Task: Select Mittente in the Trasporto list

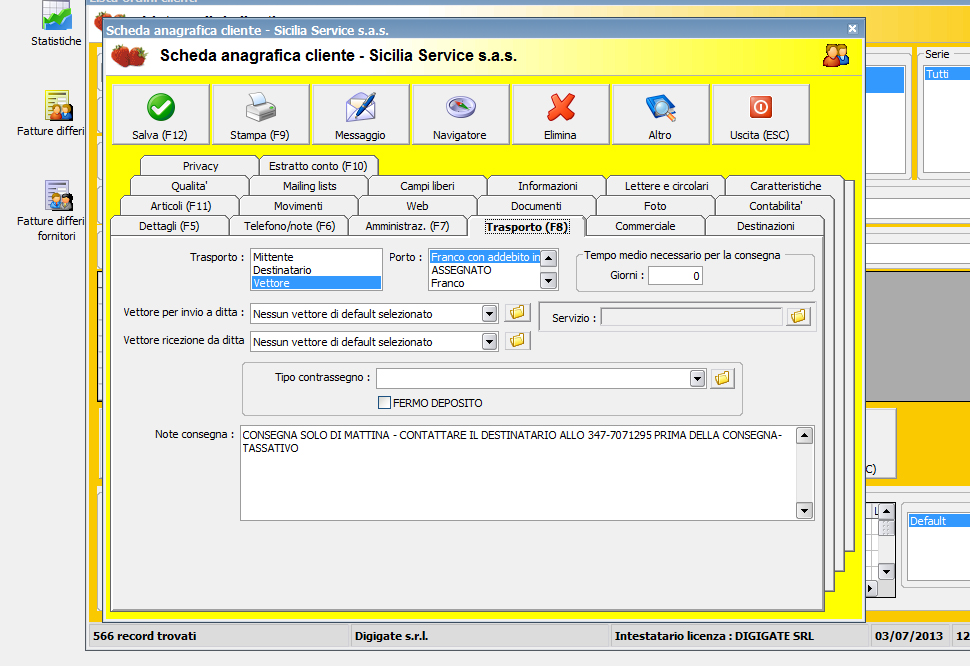Action: pos(316,257)
